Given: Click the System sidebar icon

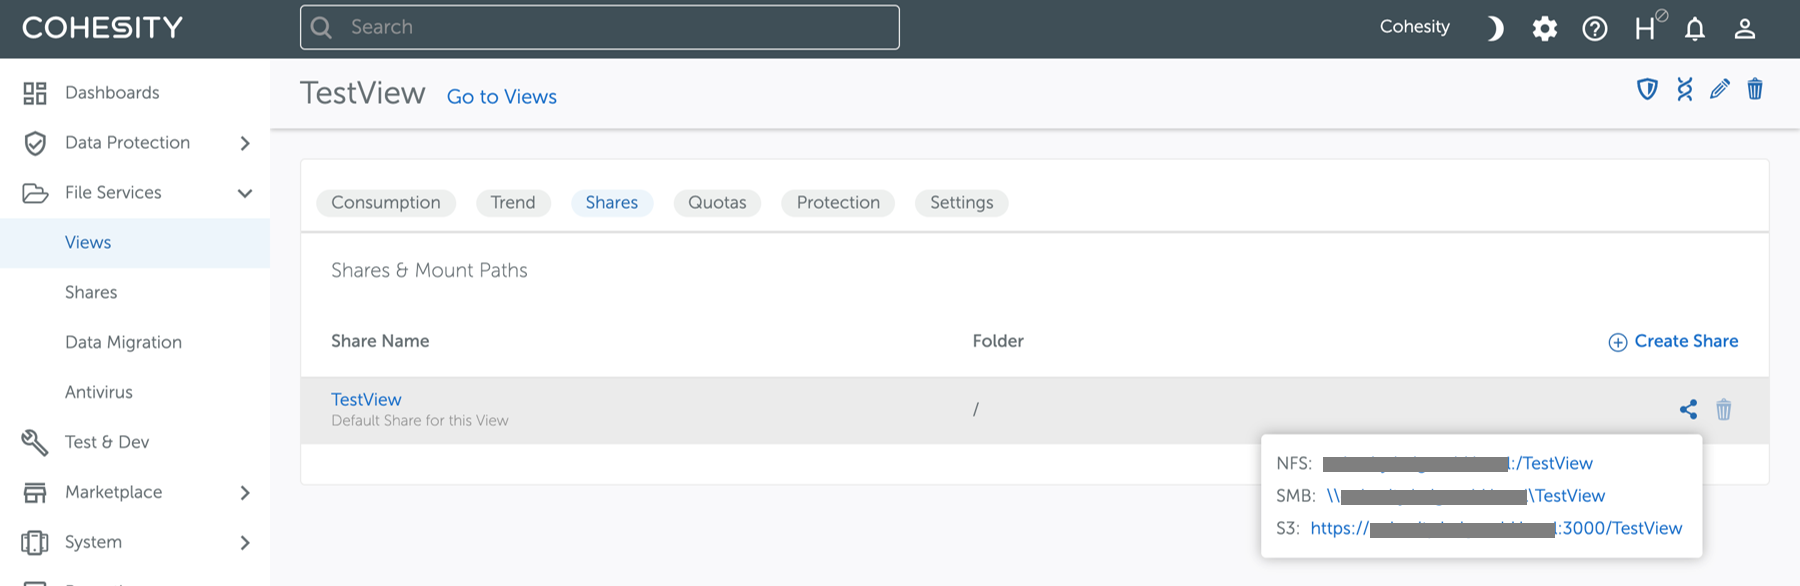Looking at the screenshot, I should click(35, 542).
